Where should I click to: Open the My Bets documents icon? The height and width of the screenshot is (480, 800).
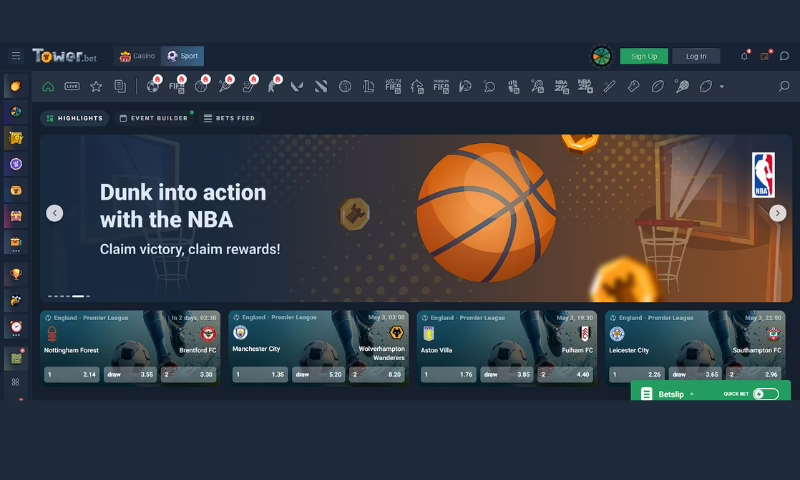click(x=120, y=86)
